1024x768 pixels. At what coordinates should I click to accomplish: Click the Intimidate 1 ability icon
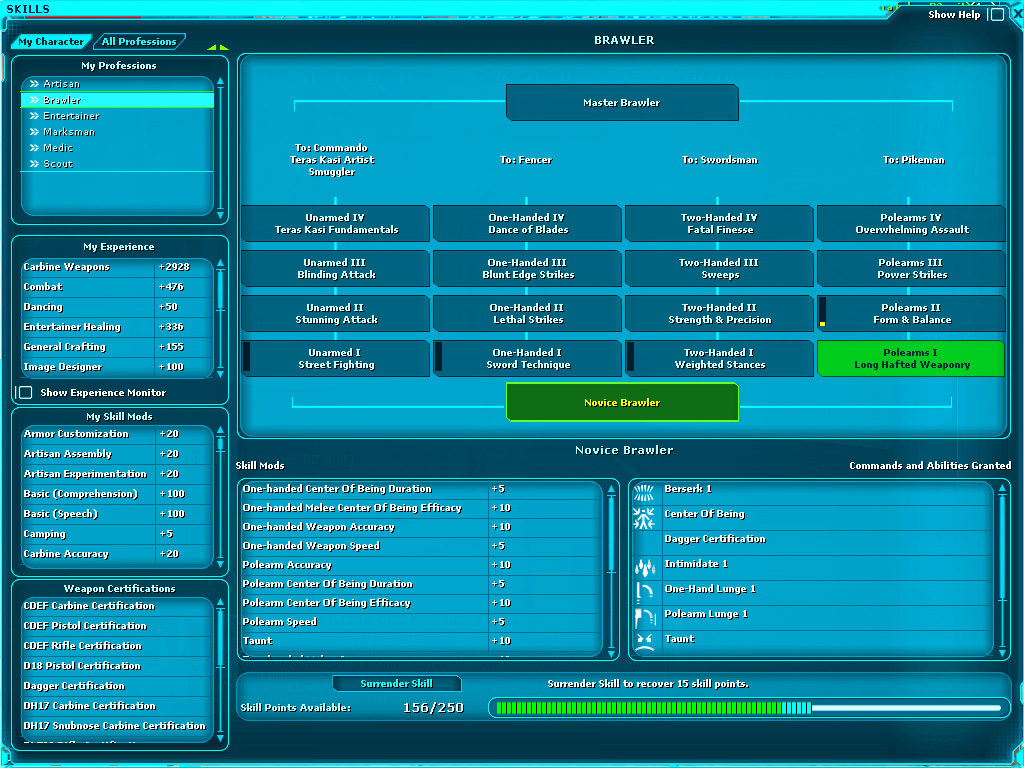pyautogui.click(x=645, y=568)
